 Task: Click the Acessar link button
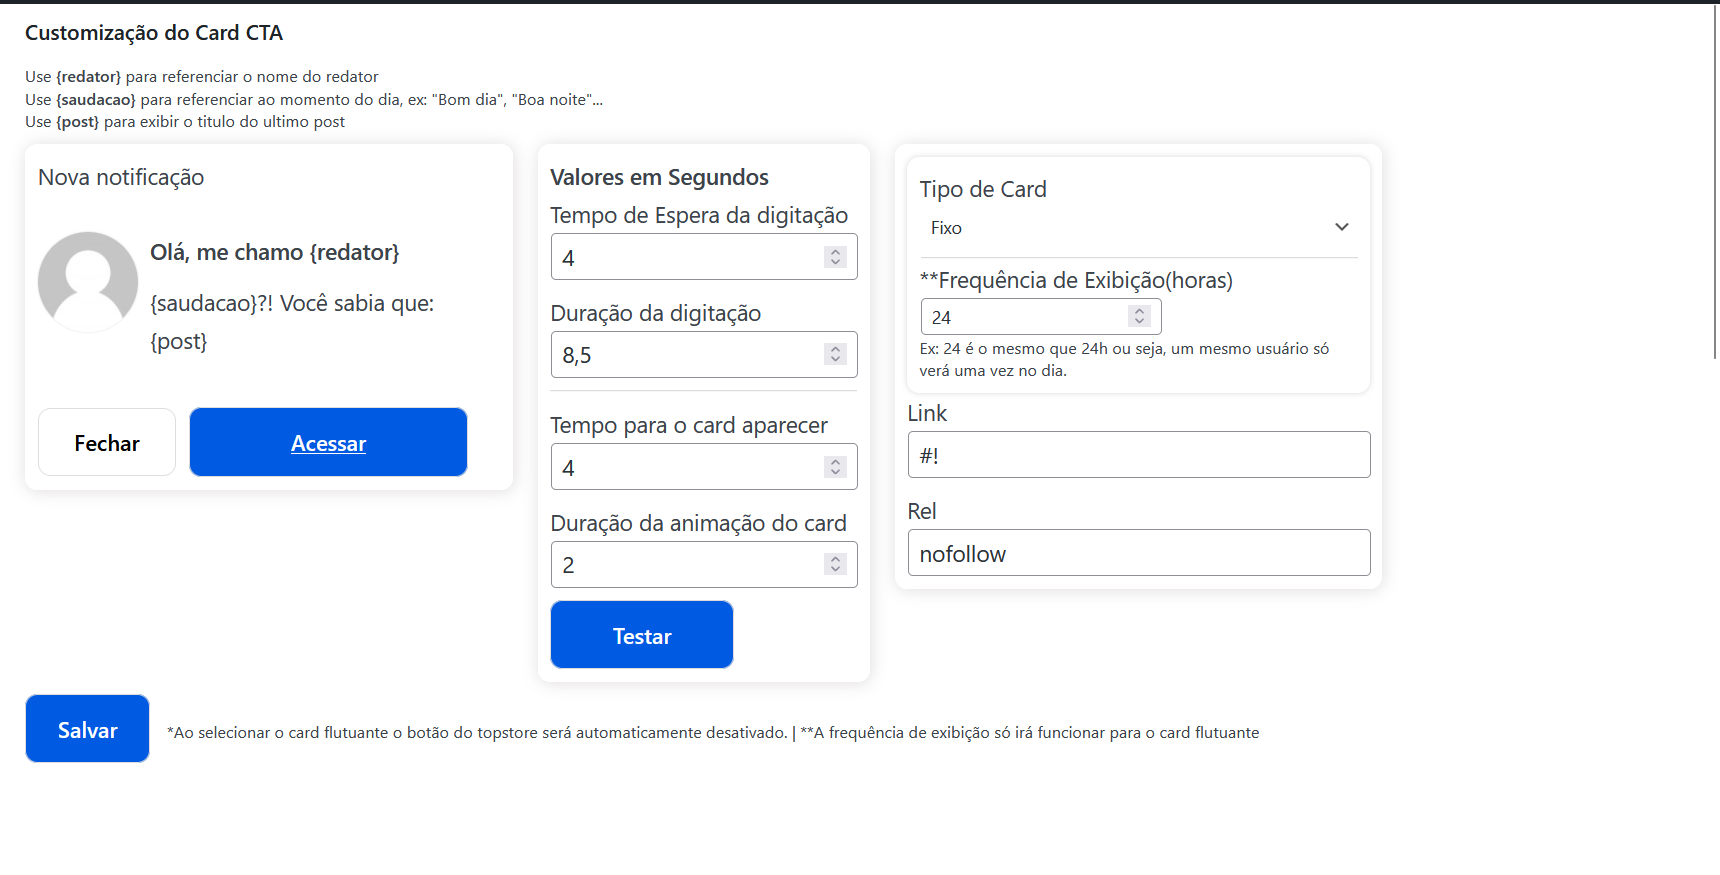pos(328,443)
